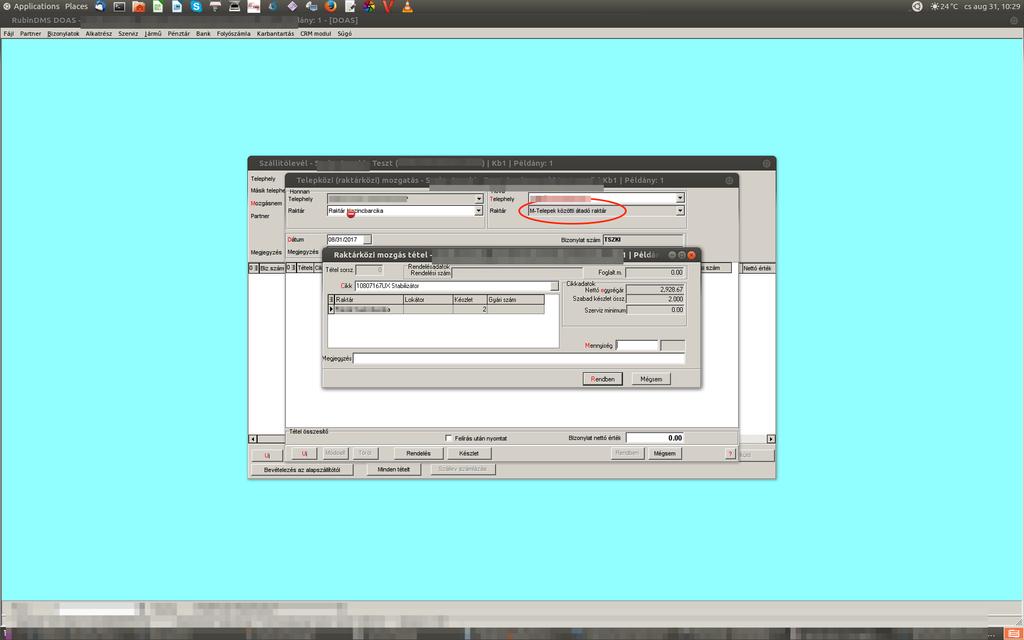Open the Places menu
The image size is (1024, 640).
pyautogui.click(x=76, y=7)
